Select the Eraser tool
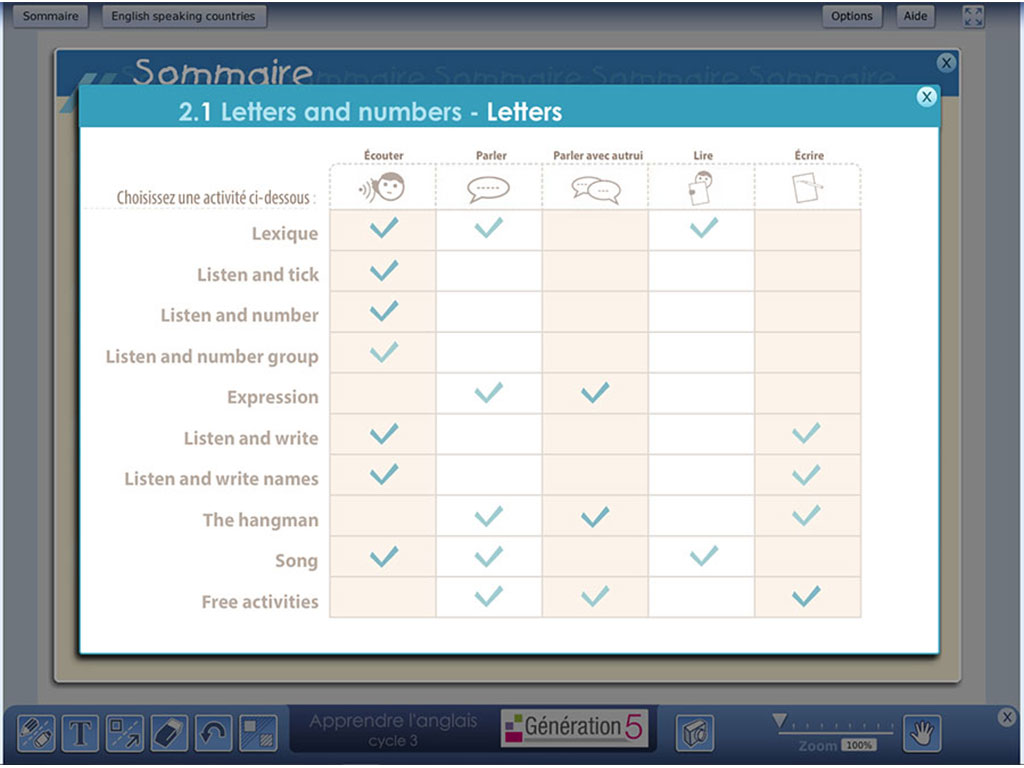 pos(168,733)
